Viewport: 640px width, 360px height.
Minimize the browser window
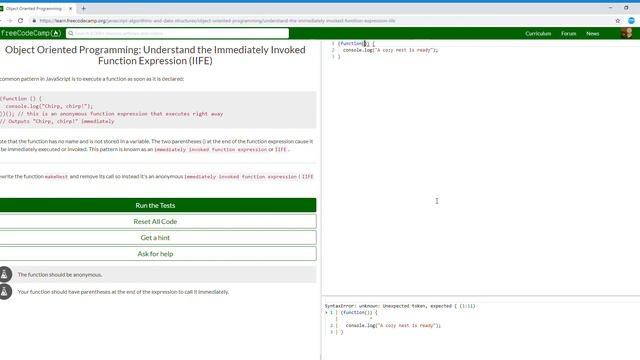click(610, 8)
